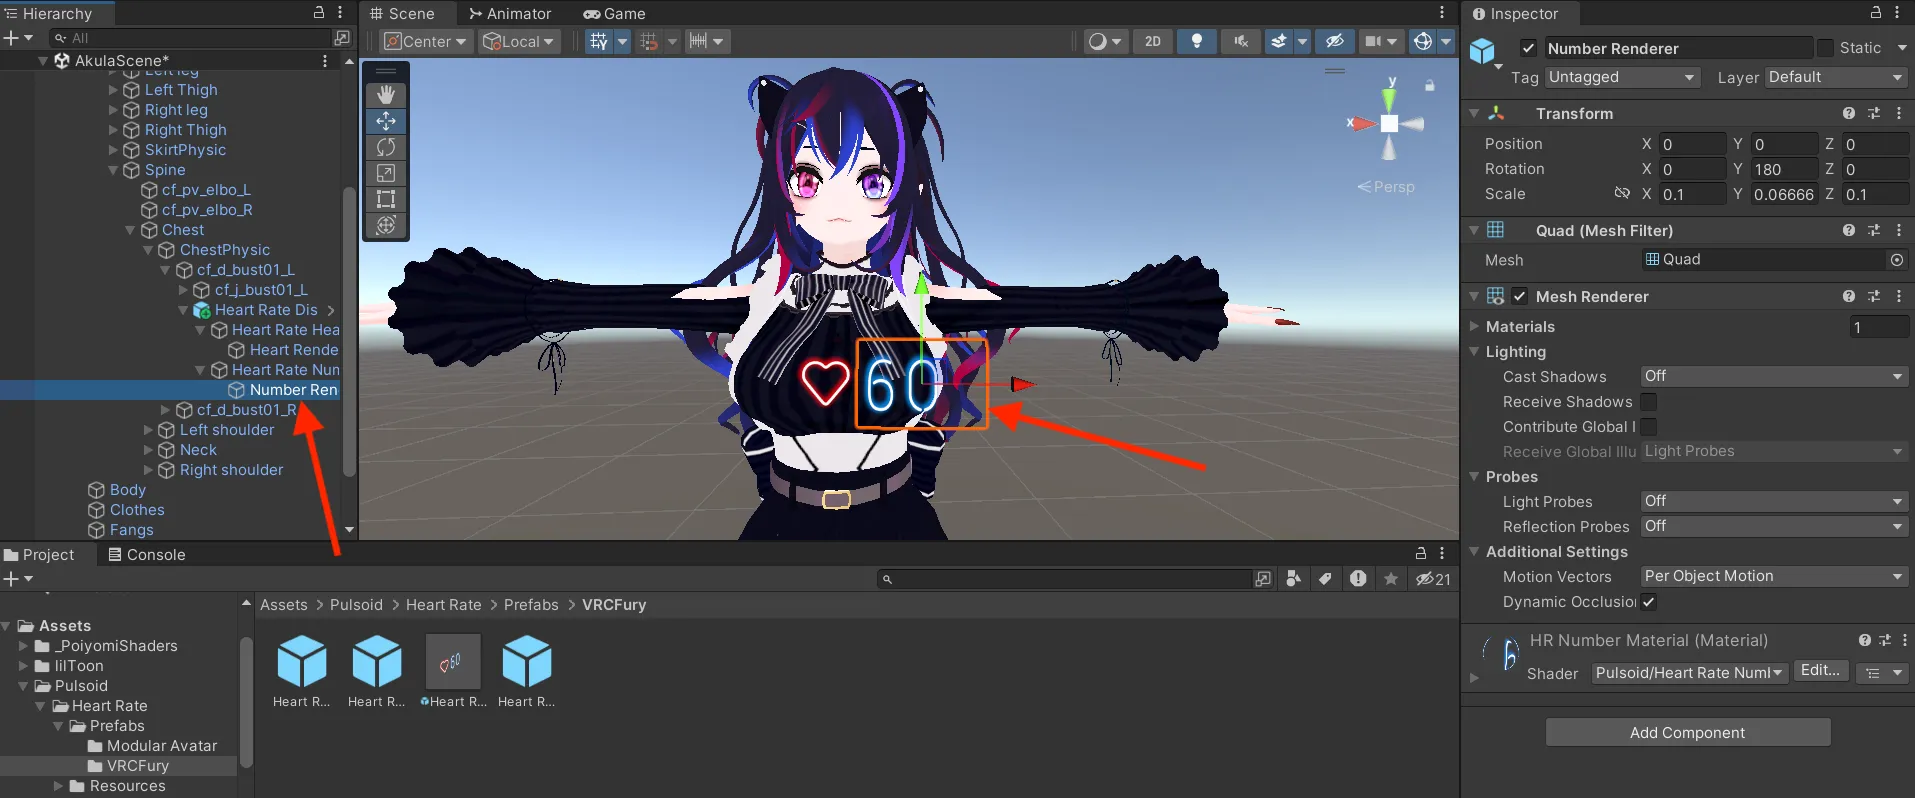
Task: Open the Reflection Probes dropdown
Action: 1774,526
